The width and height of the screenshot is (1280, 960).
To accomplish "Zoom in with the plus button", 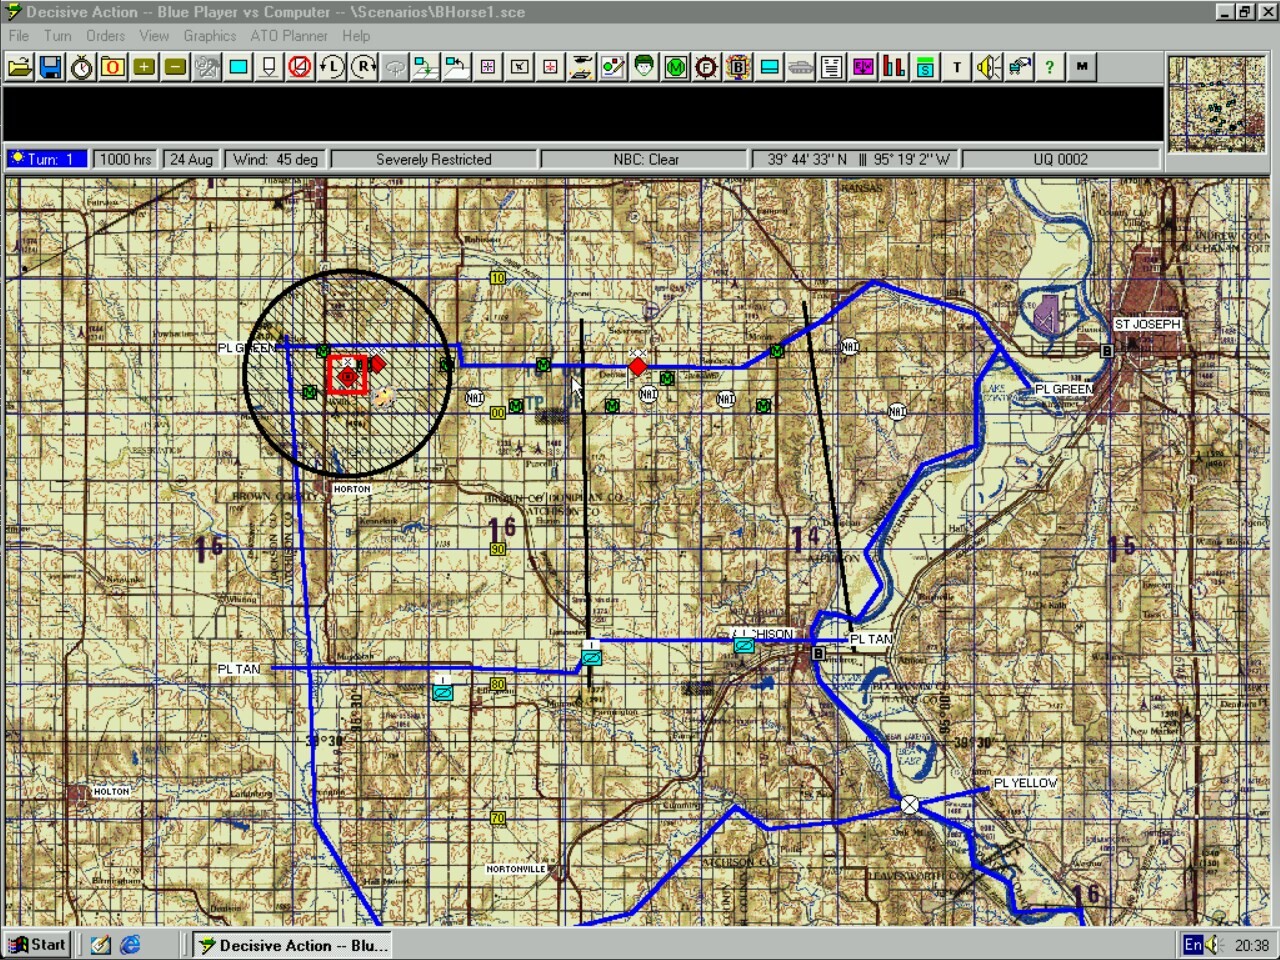I will pos(144,67).
